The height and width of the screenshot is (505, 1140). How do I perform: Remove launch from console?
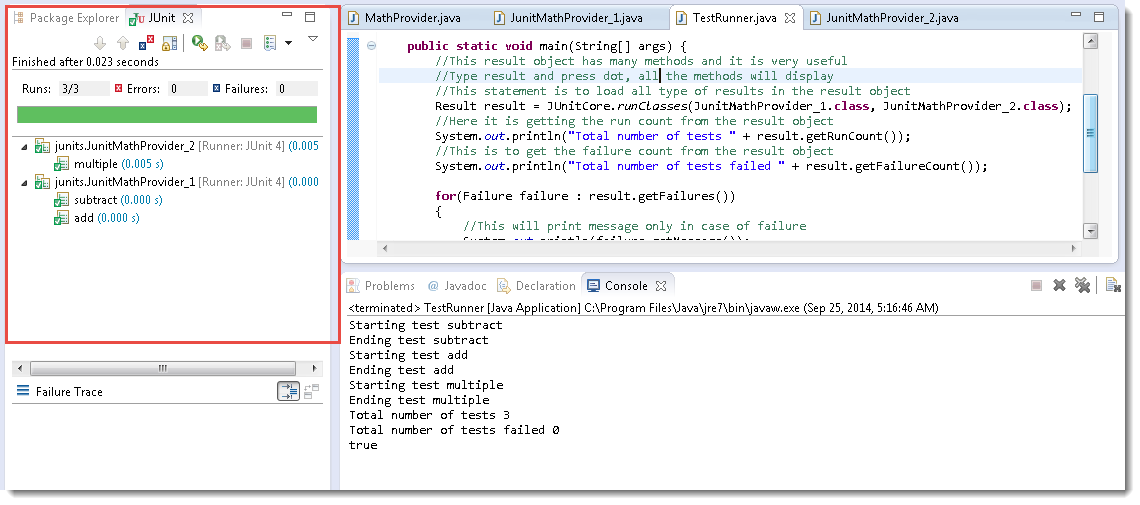coord(1059,286)
